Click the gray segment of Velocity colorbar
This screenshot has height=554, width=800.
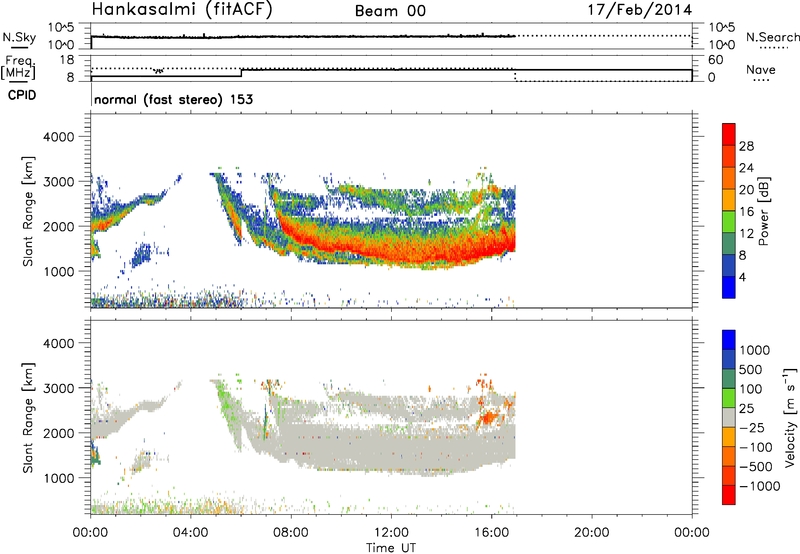pos(729,418)
